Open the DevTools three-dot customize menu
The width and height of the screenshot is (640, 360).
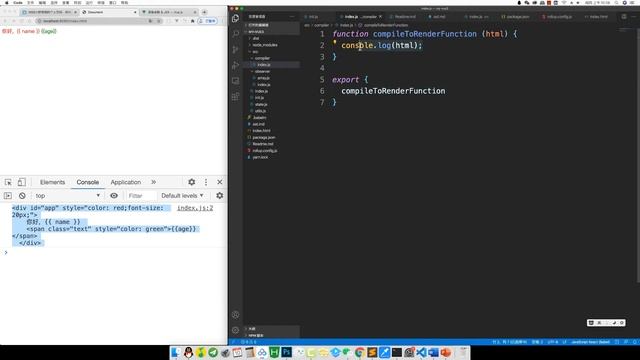pos(206,182)
